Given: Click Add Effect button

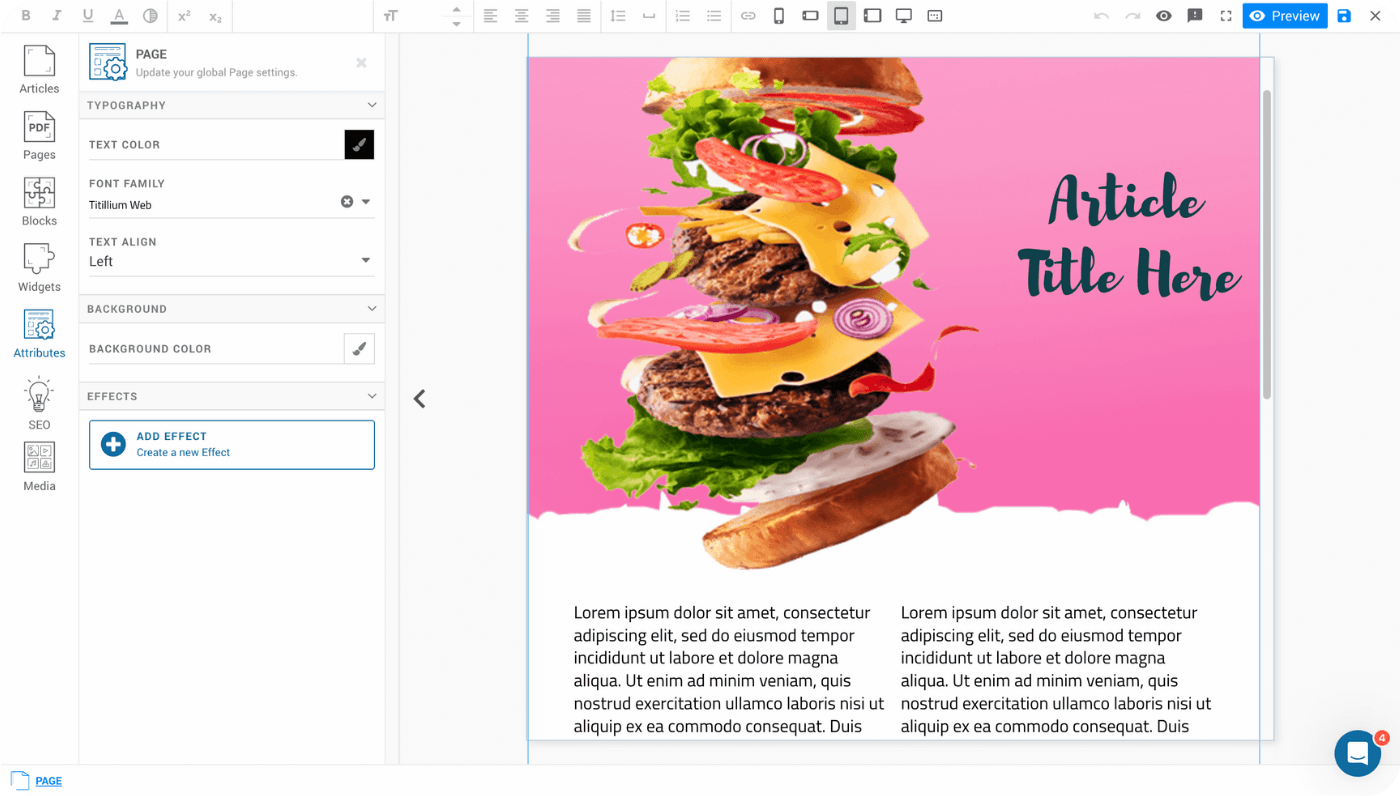Looking at the screenshot, I should (232, 445).
